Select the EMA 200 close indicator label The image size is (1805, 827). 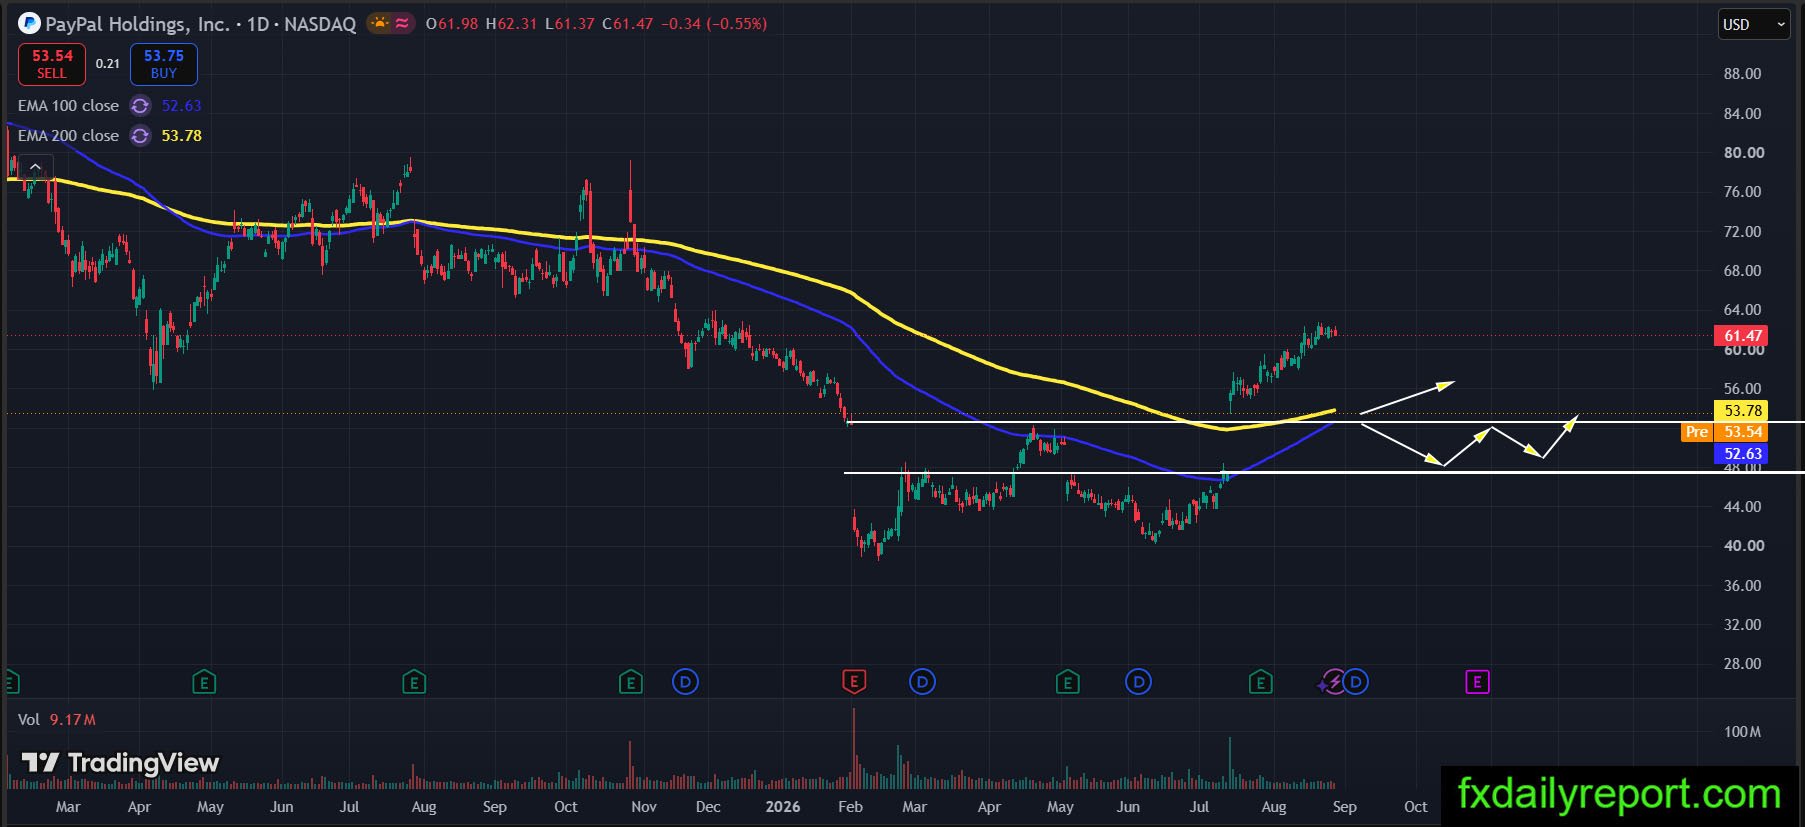pyautogui.click(x=68, y=136)
